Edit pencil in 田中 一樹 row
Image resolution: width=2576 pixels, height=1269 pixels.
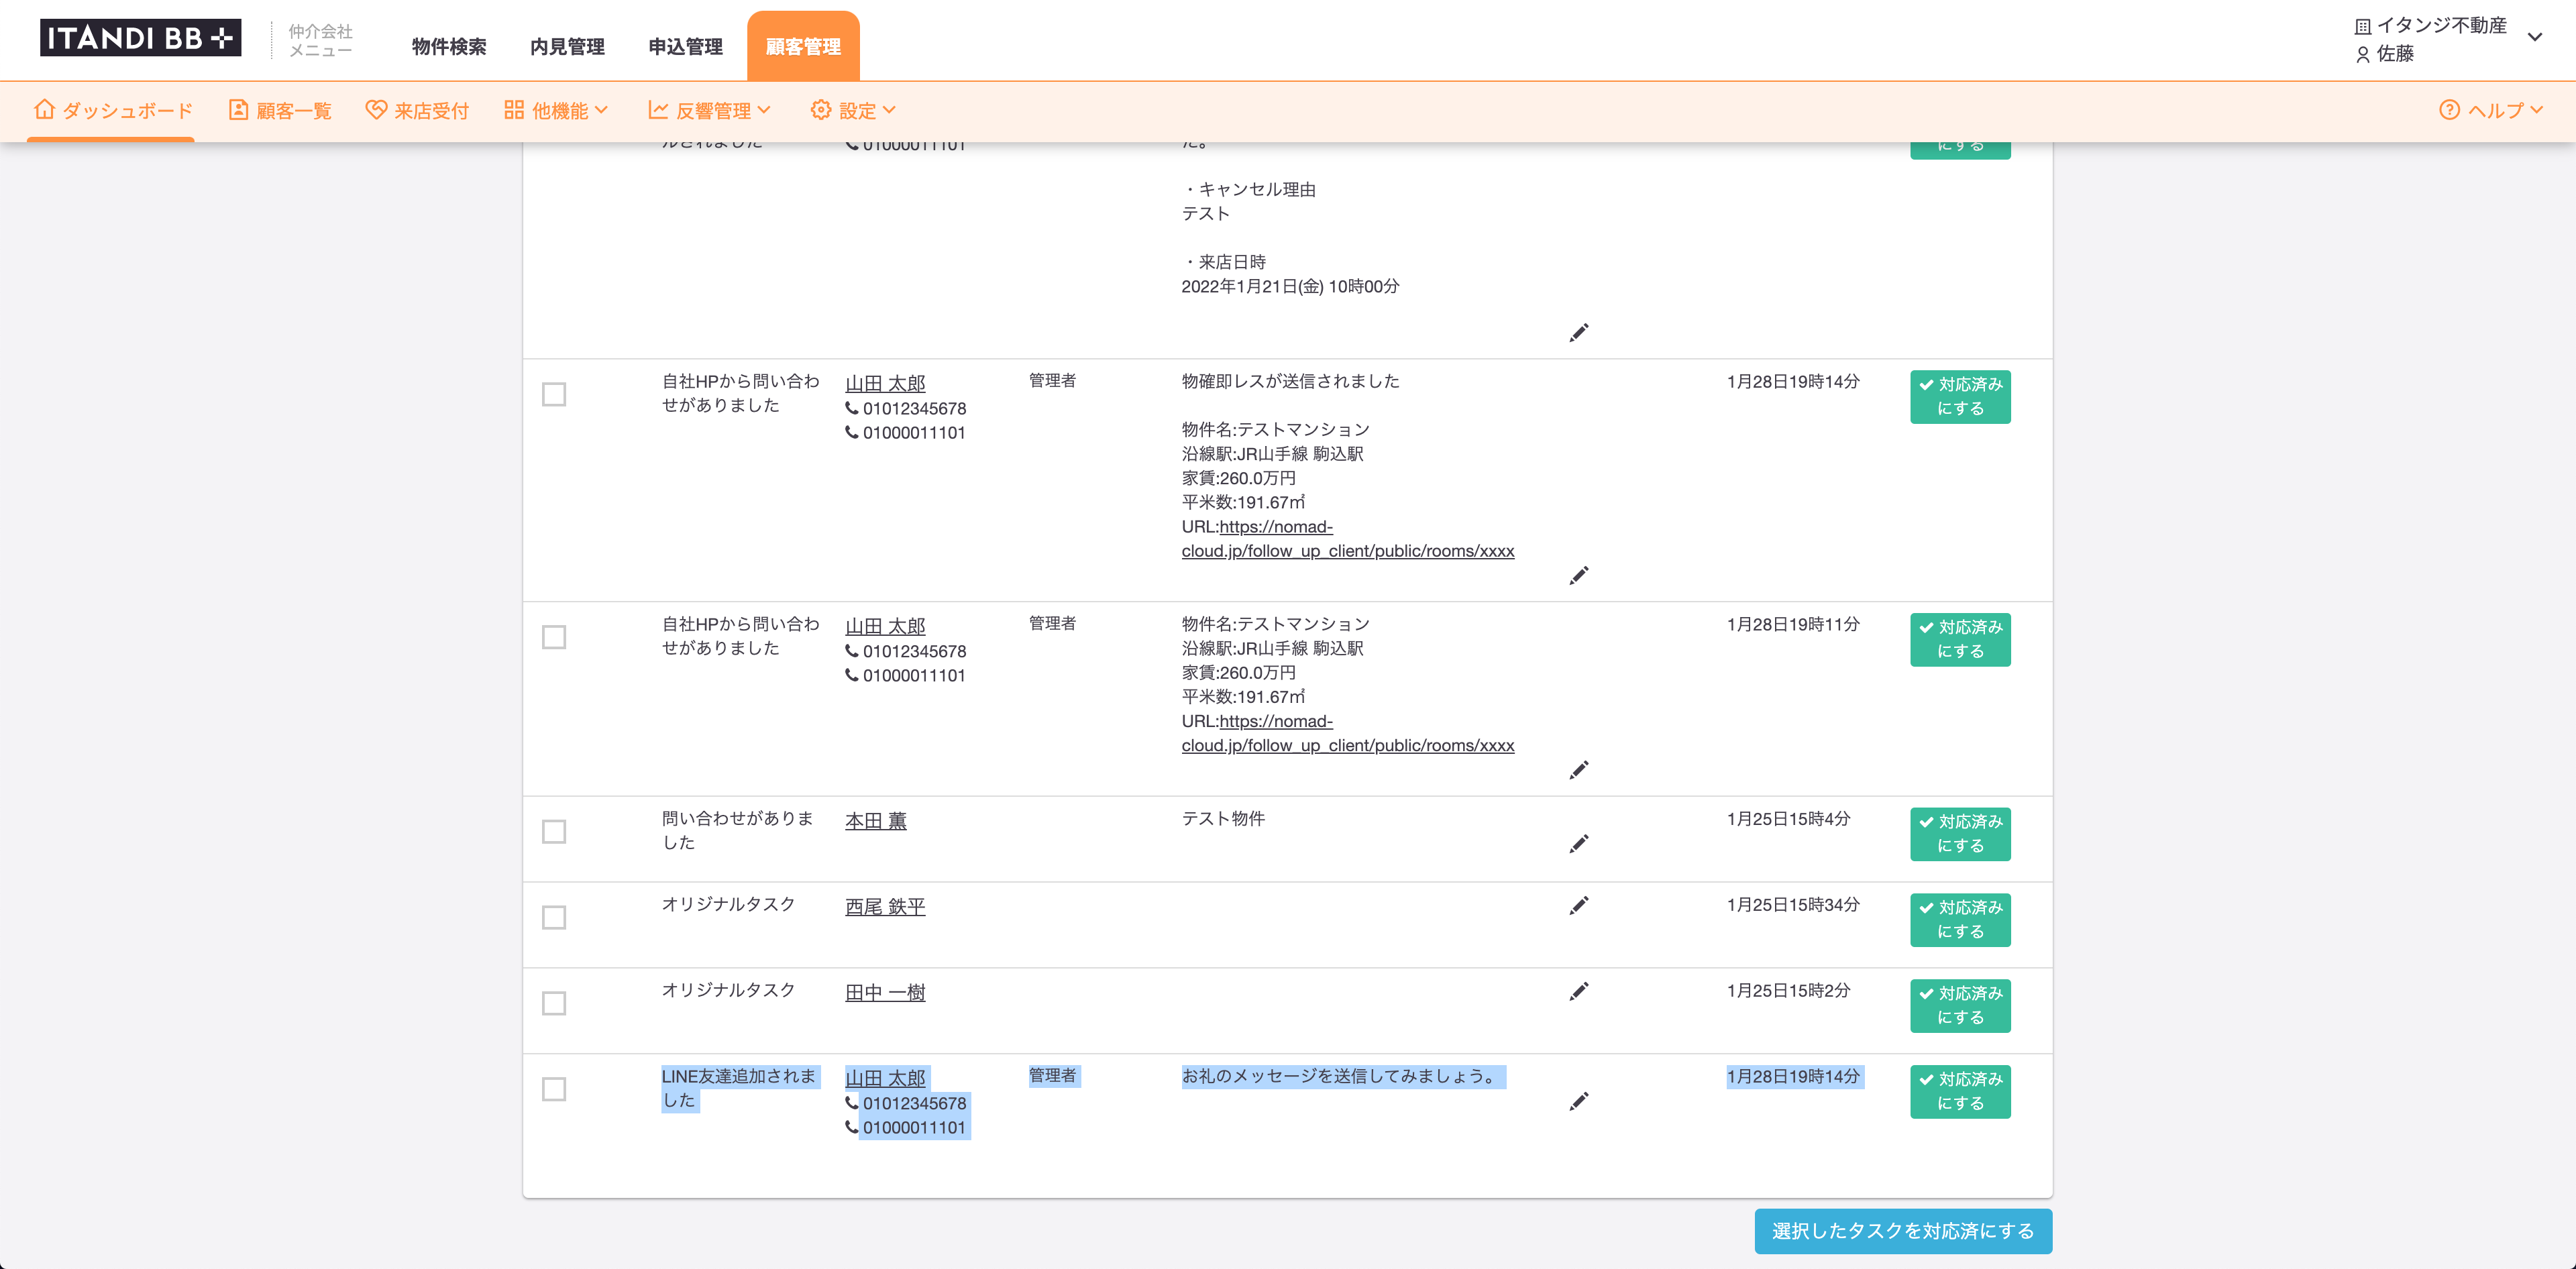pyautogui.click(x=1579, y=992)
